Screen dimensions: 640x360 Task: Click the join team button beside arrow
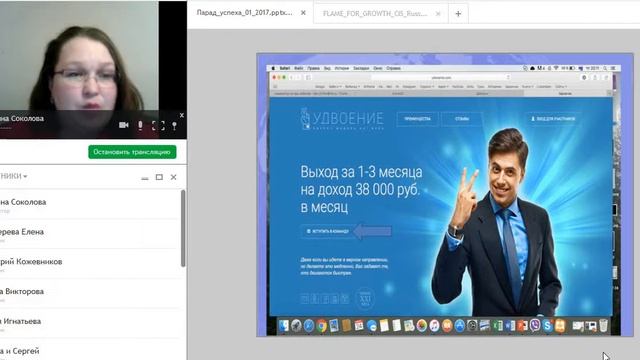click(328, 231)
